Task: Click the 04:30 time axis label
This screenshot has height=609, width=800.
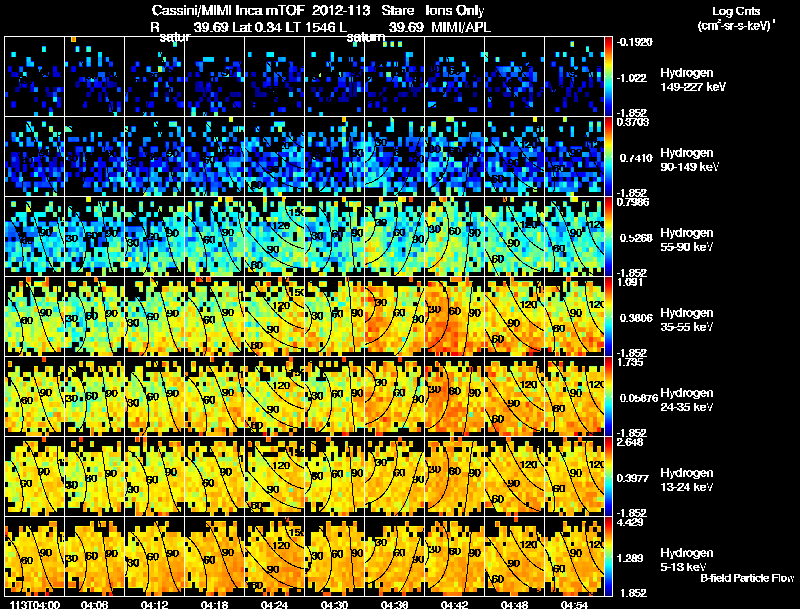Action: click(x=334, y=604)
